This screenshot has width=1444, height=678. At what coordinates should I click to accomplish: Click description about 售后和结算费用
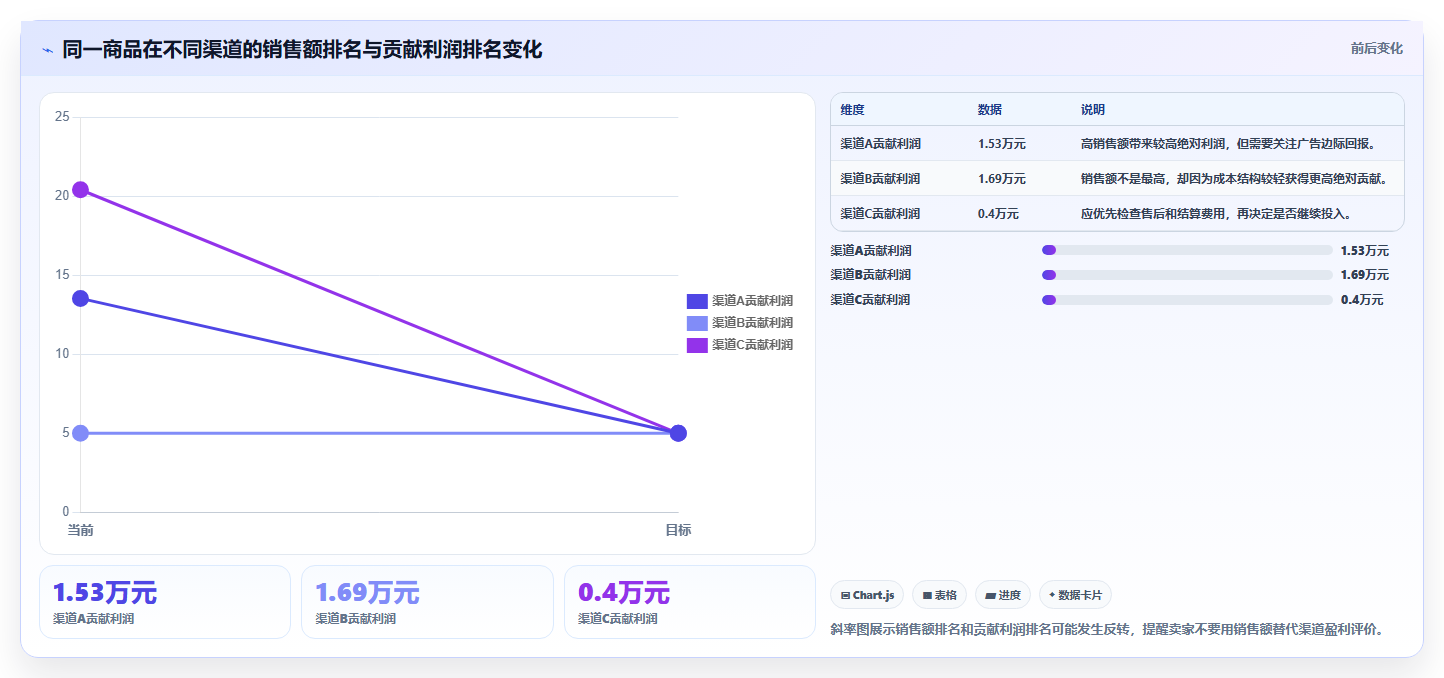coord(1216,214)
